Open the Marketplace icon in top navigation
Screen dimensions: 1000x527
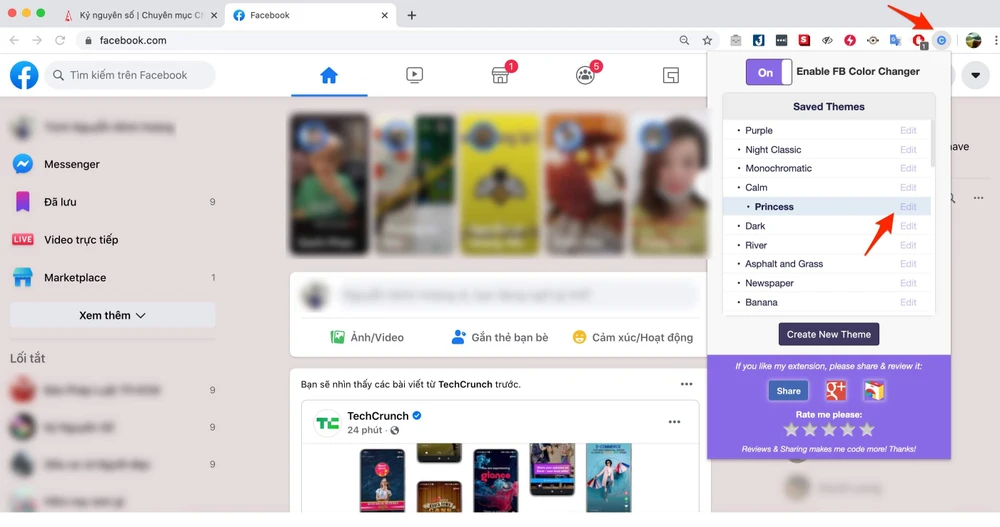coord(500,76)
